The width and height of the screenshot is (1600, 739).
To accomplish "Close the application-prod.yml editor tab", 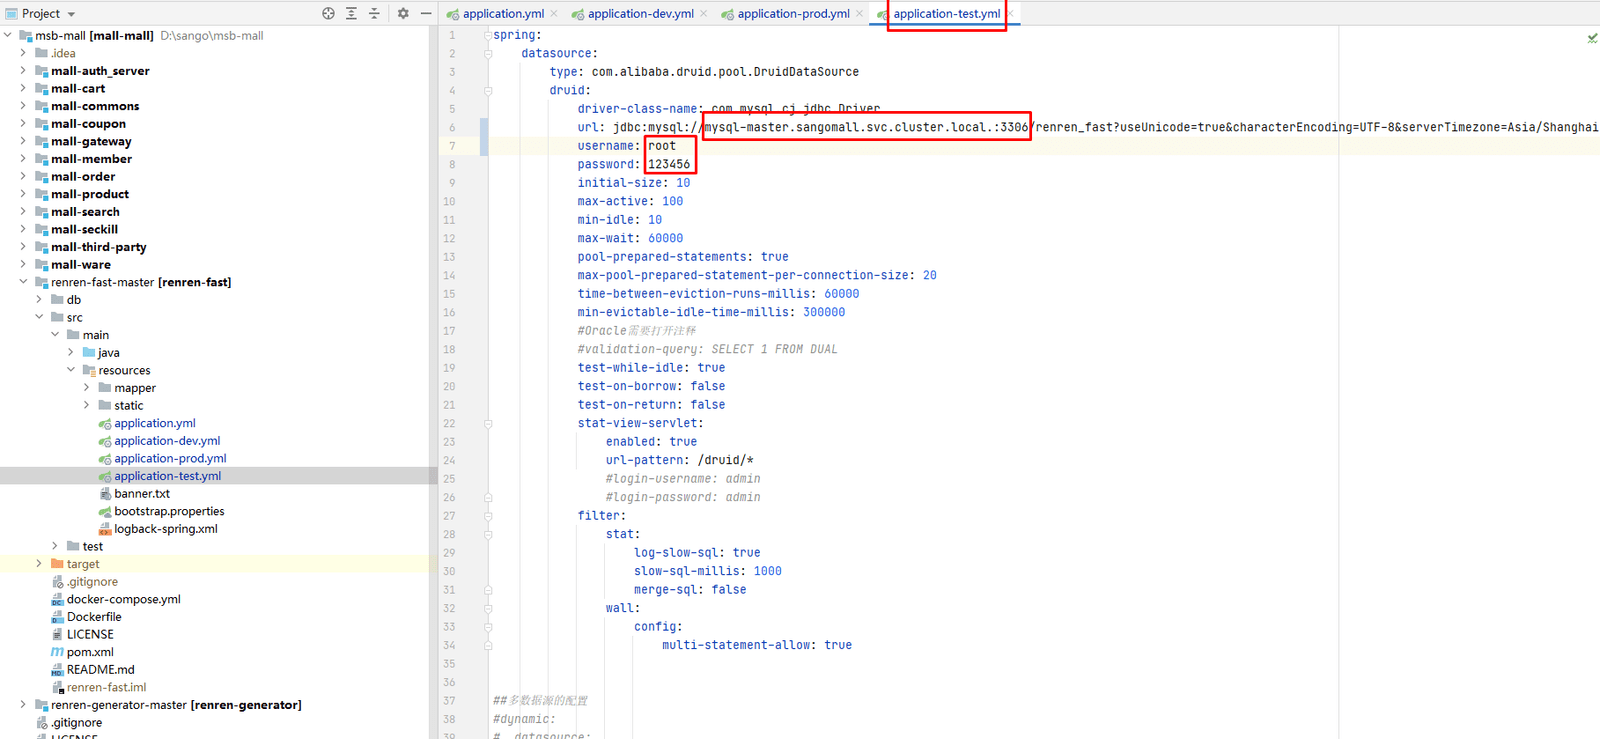I will click(860, 14).
